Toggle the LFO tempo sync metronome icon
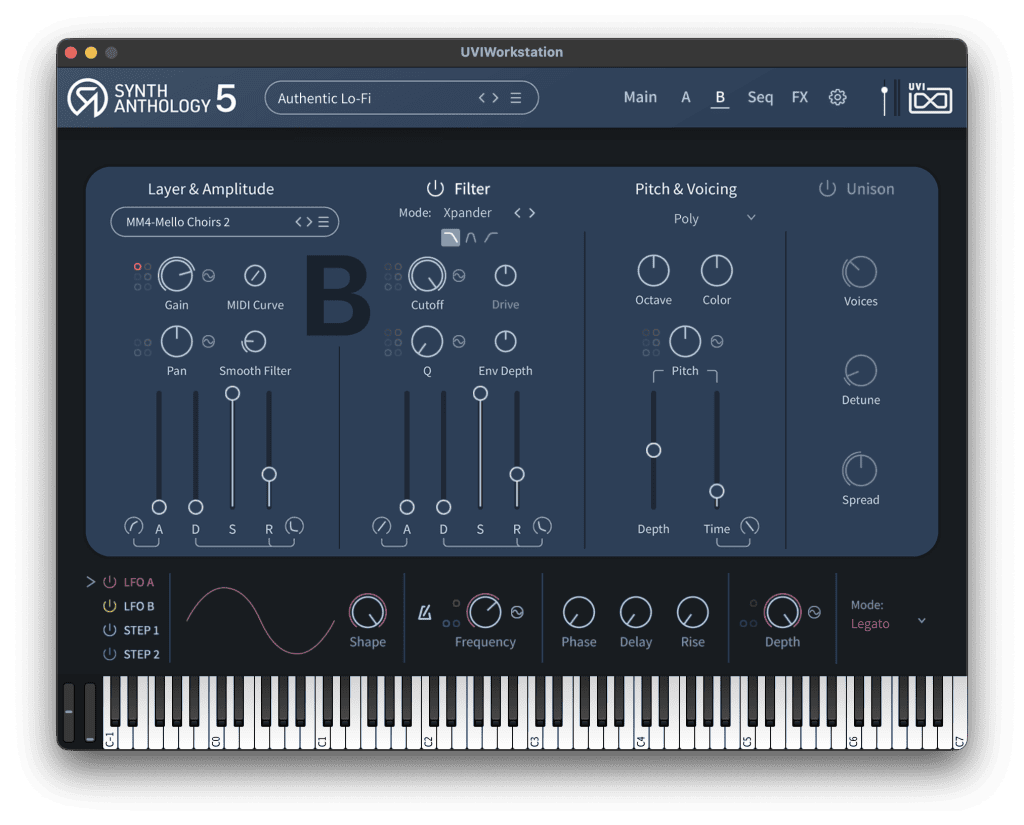 point(424,613)
